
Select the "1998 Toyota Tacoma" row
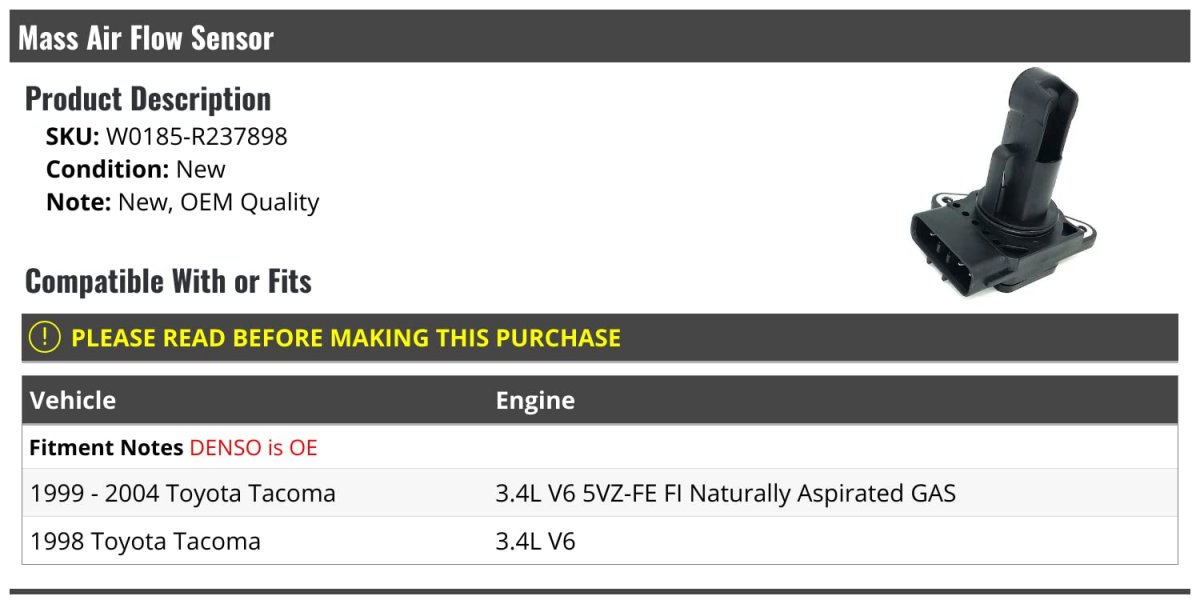(x=146, y=541)
